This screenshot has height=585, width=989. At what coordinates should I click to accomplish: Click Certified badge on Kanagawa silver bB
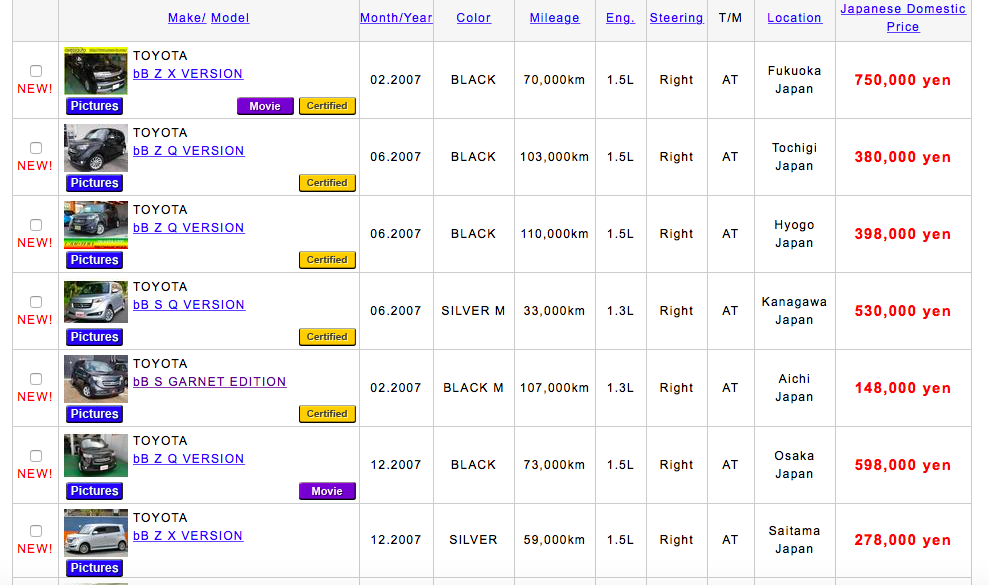coord(327,337)
